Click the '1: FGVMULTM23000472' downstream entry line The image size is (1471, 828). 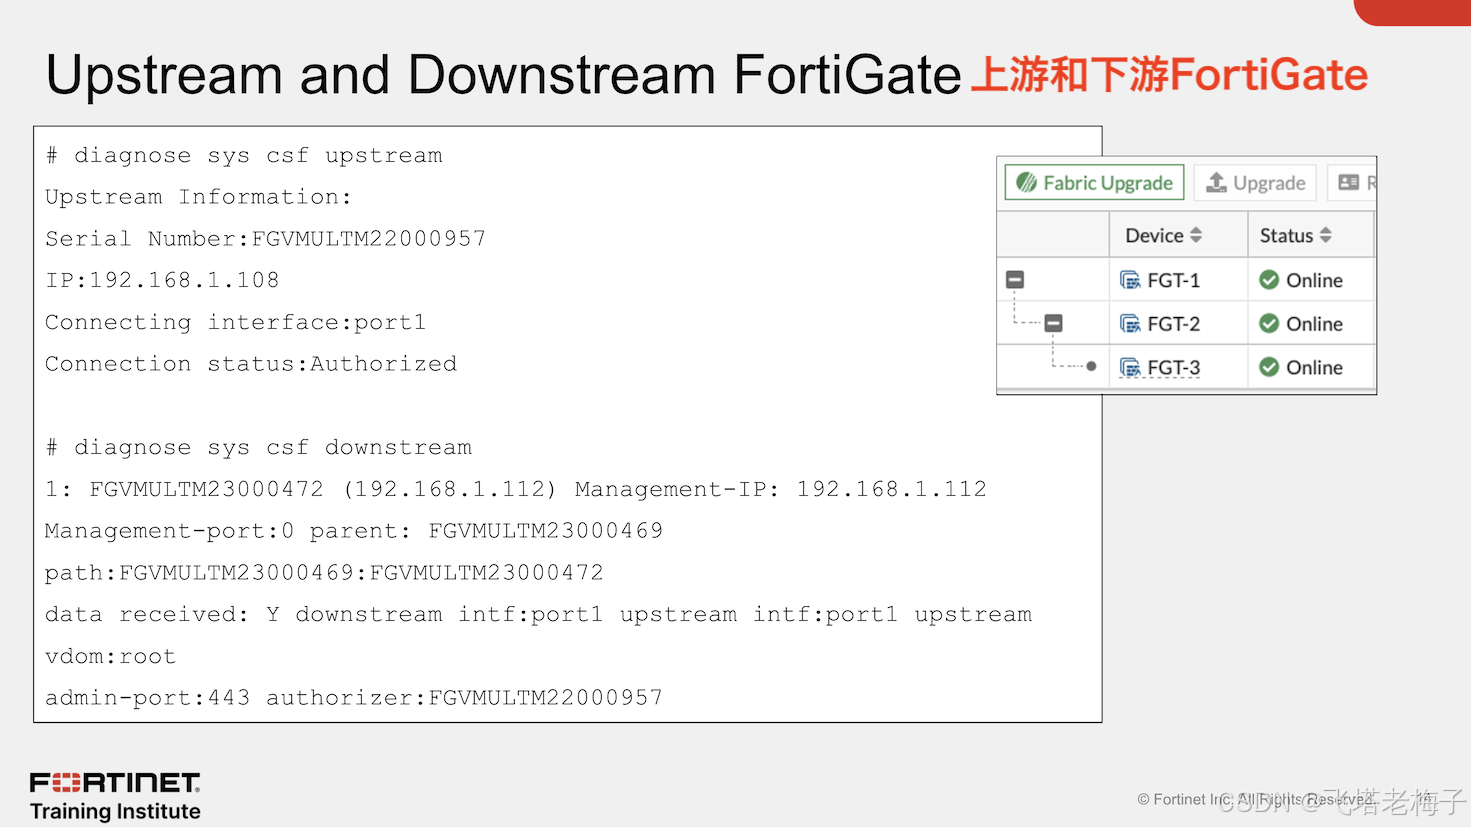point(516,489)
